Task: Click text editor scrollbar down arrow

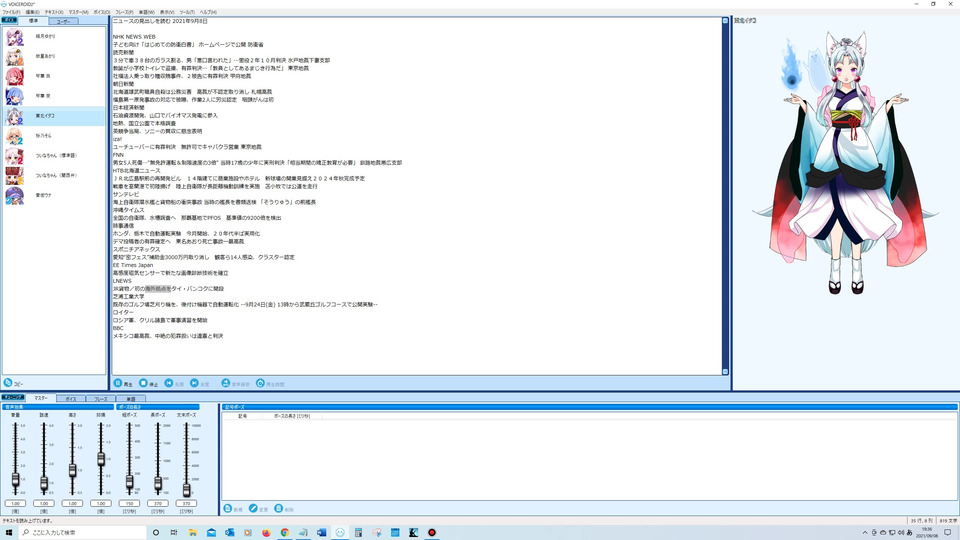Action: pos(726,372)
